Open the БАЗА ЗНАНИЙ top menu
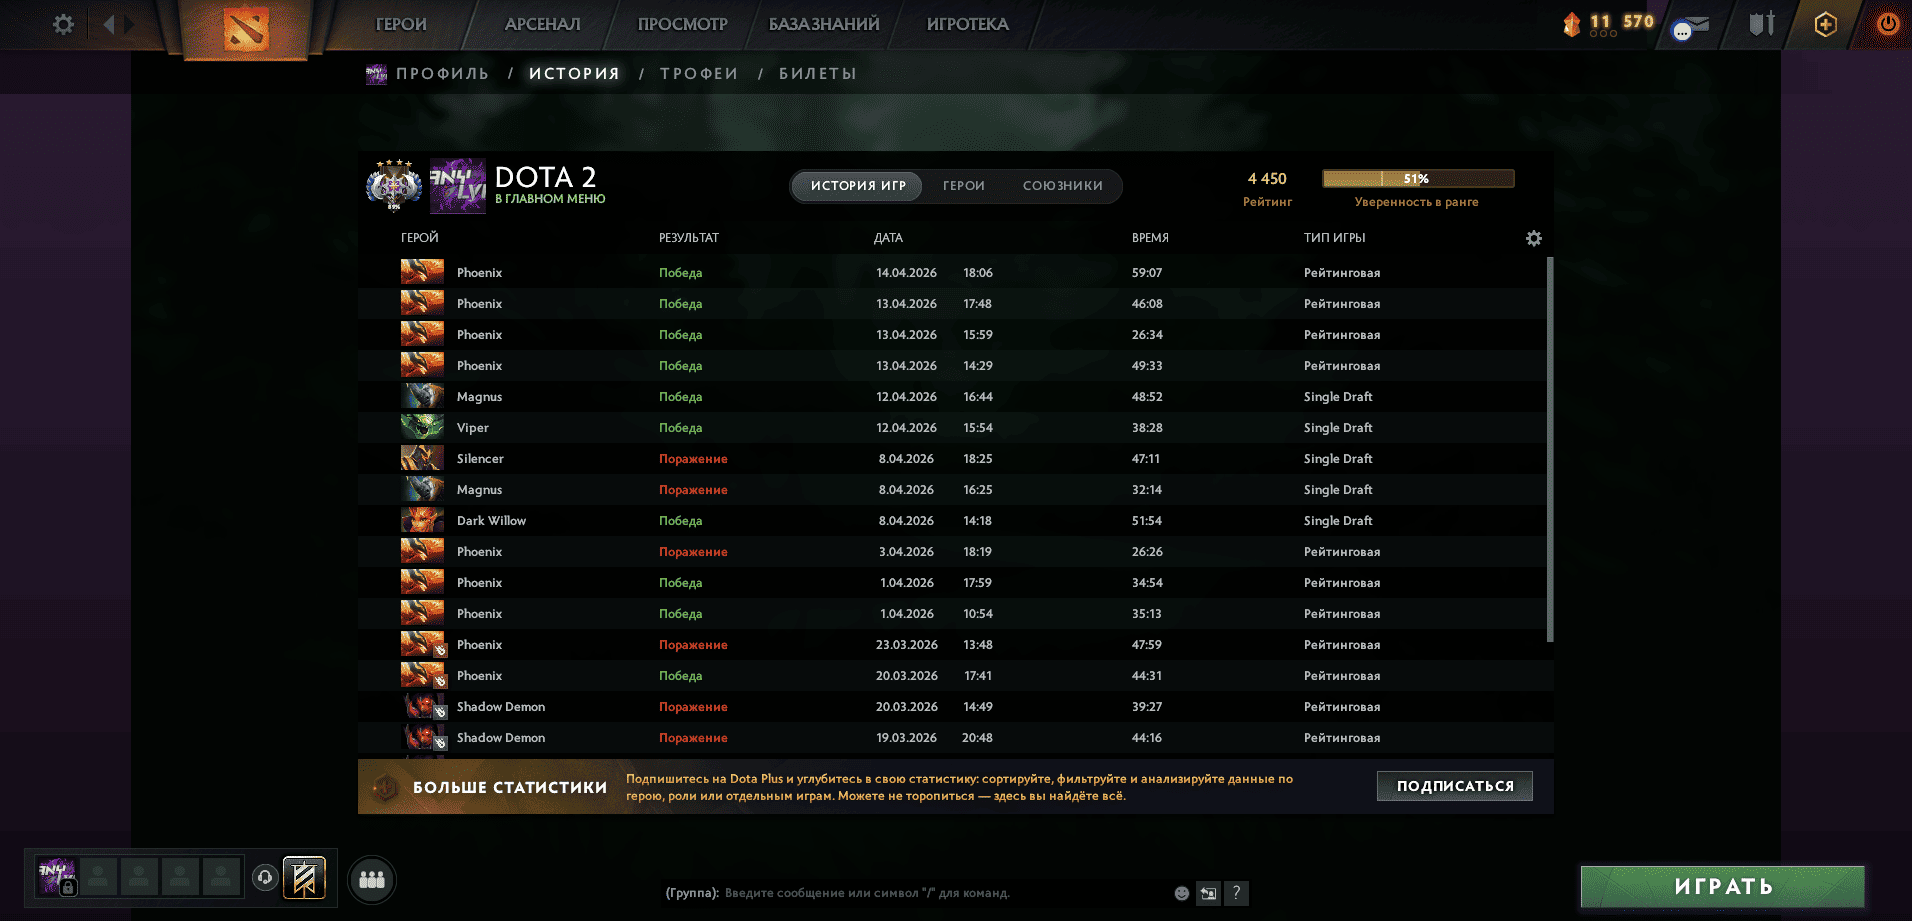The height and width of the screenshot is (921, 1912). tap(824, 24)
